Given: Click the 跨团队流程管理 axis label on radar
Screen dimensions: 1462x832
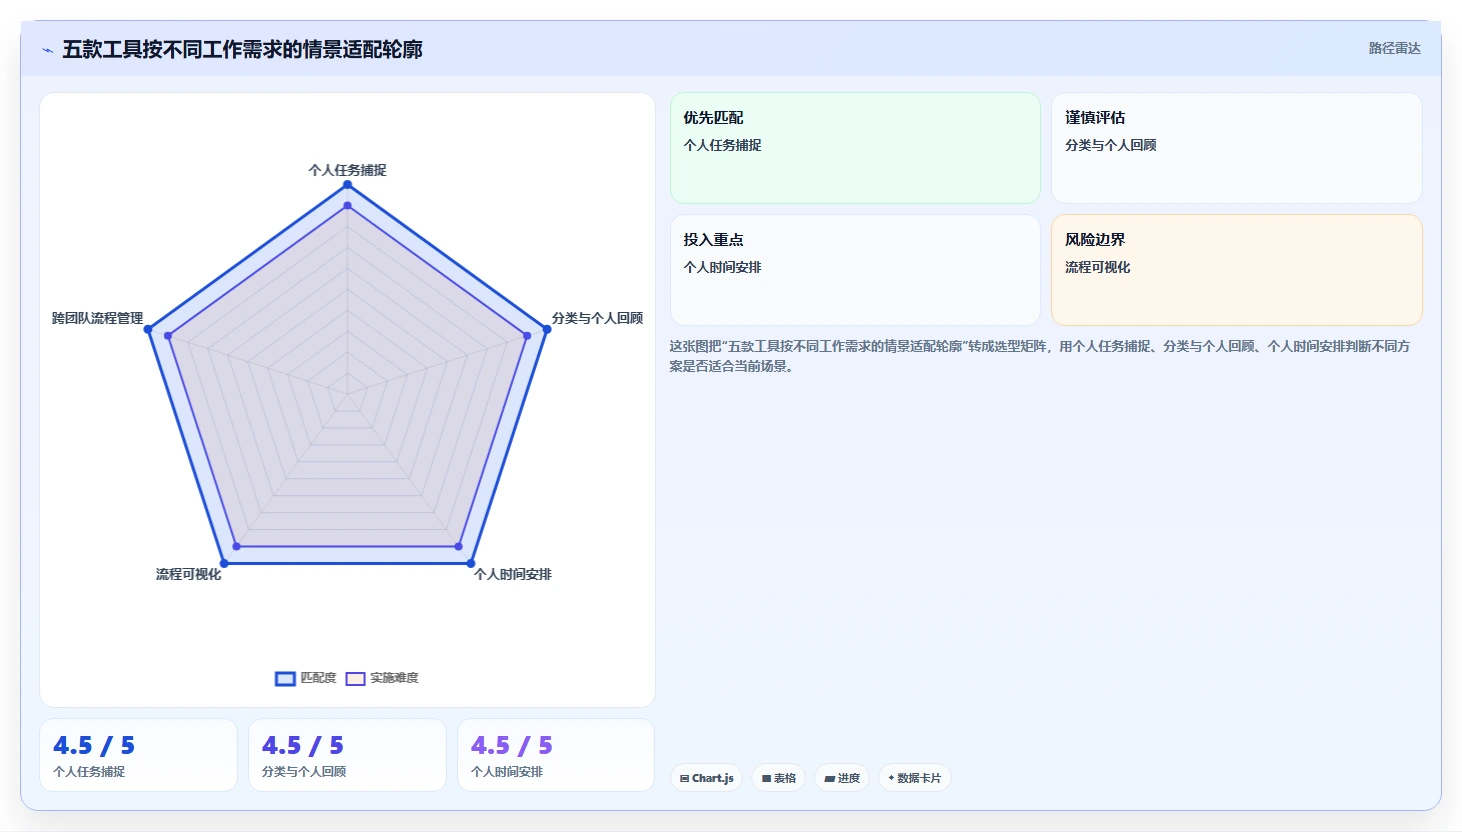Looking at the screenshot, I should (x=97, y=318).
